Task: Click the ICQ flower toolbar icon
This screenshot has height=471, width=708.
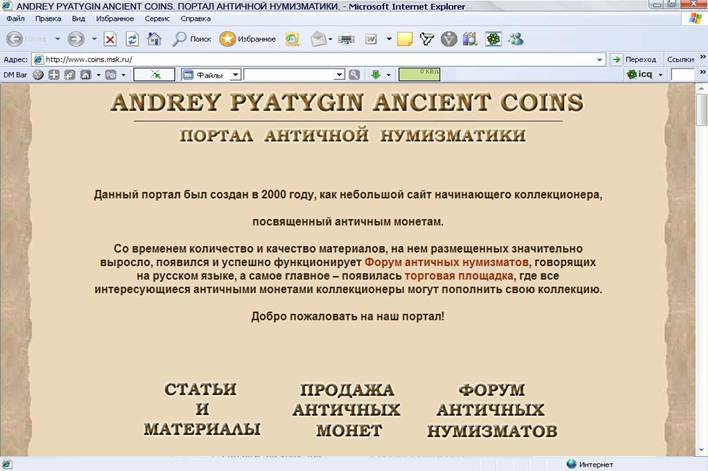Action: pyautogui.click(x=493, y=39)
